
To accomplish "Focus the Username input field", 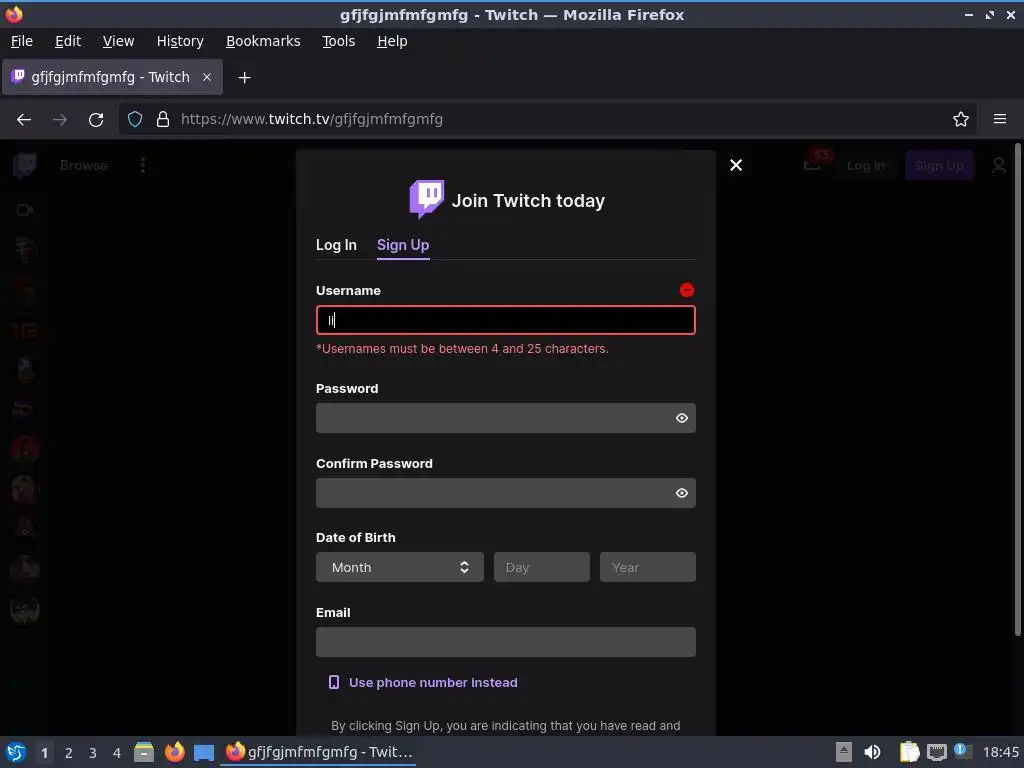I will (505, 320).
